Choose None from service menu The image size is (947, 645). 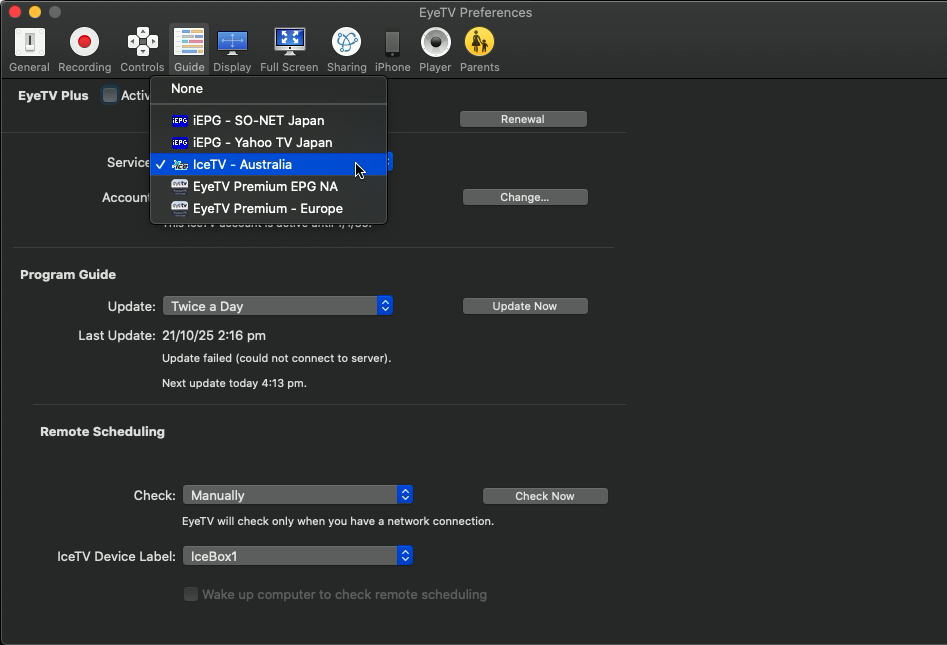(268, 89)
